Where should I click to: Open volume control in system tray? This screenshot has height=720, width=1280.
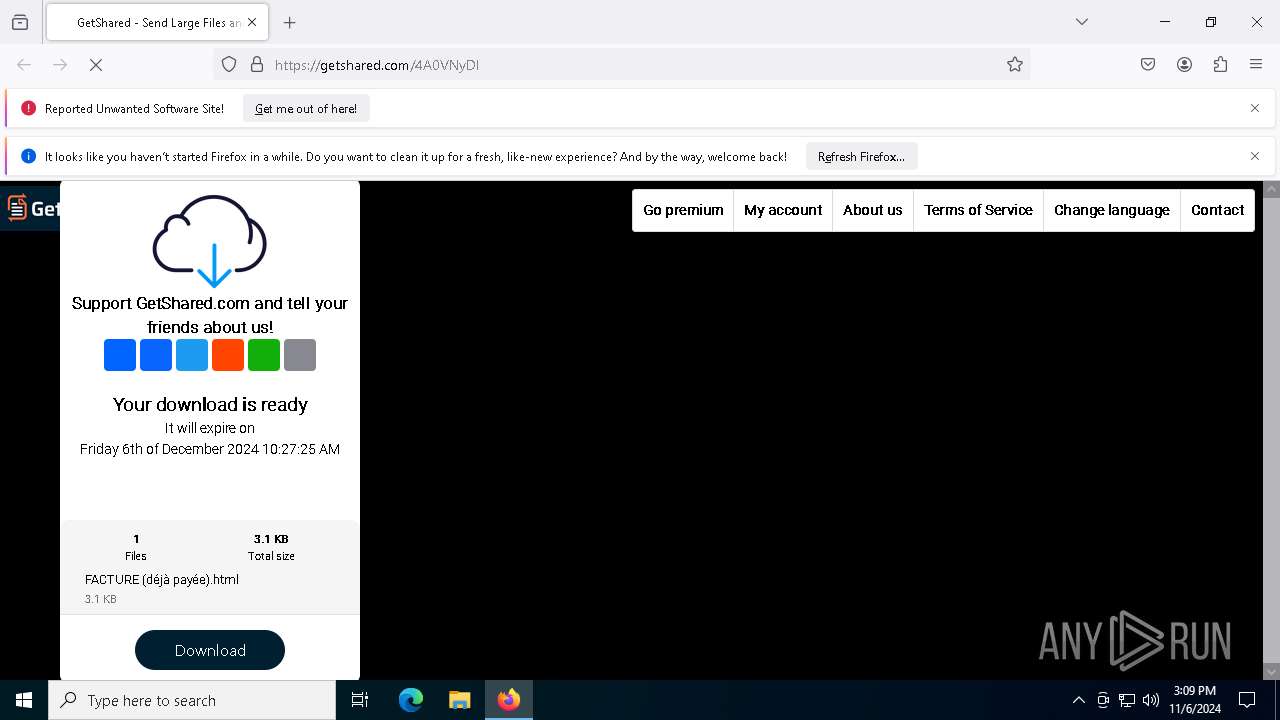pos(1151,700)
